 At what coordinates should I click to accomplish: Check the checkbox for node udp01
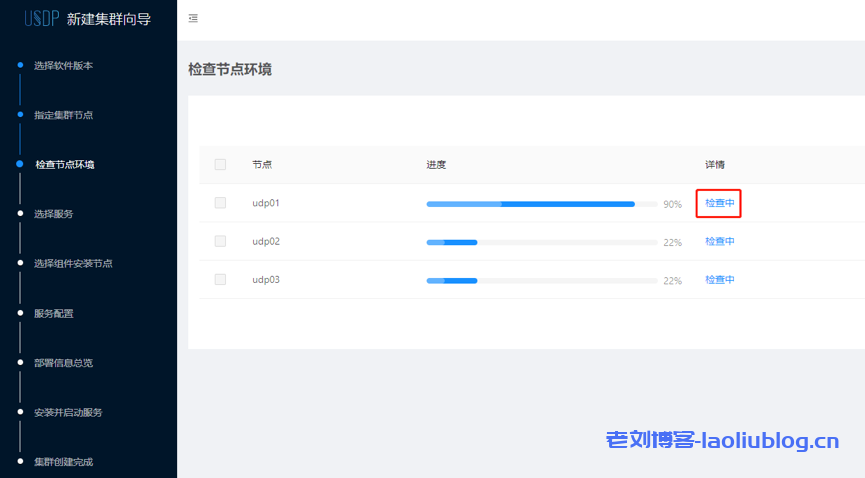click(220, 203)
